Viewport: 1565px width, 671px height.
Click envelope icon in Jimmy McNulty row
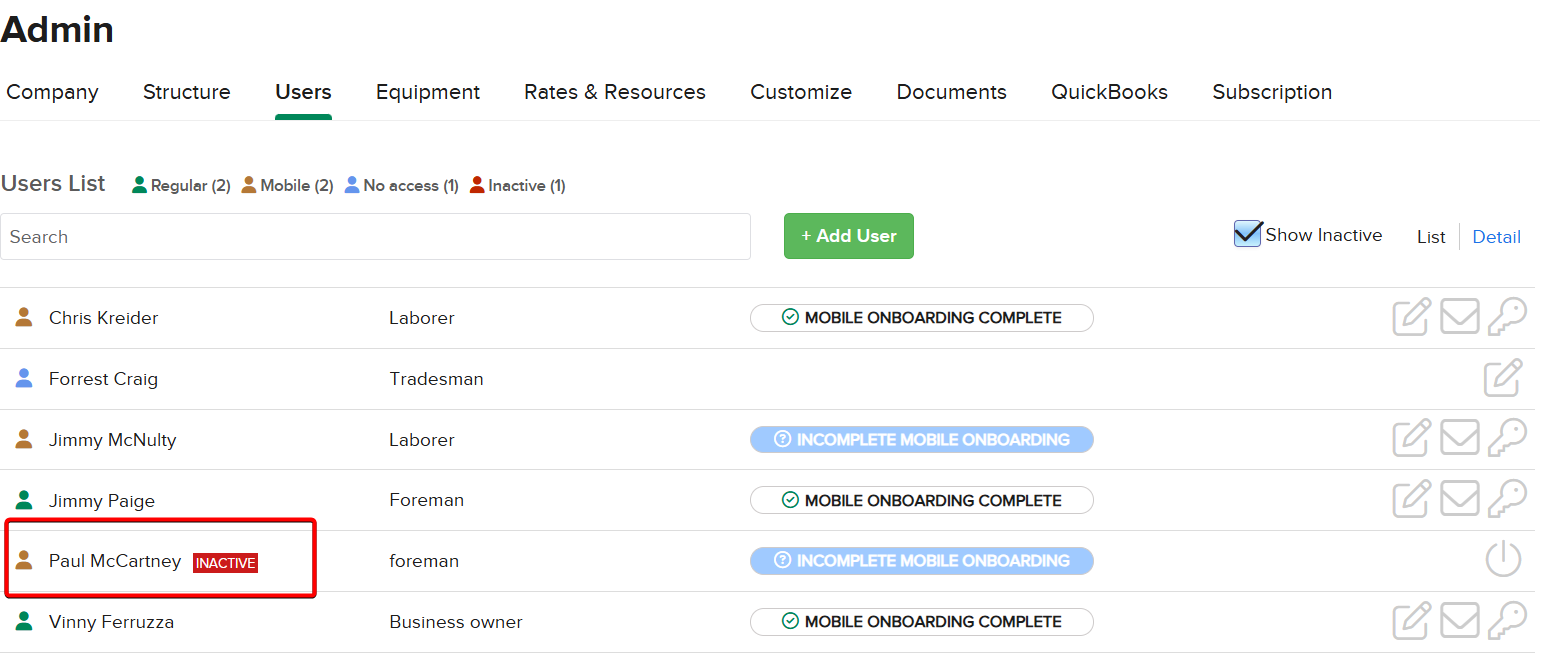1459,440
